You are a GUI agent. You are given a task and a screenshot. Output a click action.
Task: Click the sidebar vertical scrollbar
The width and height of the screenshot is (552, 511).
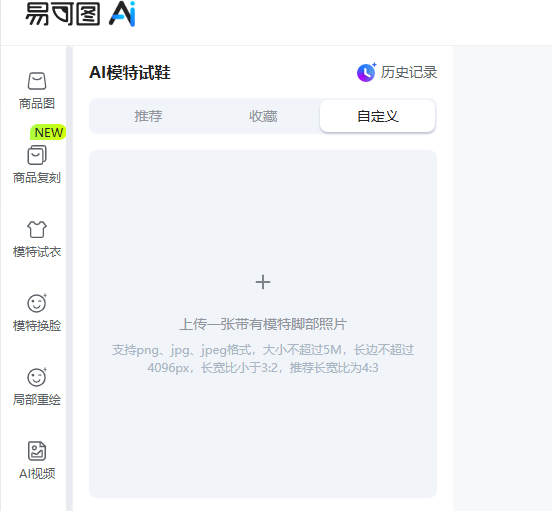(69, 278)
